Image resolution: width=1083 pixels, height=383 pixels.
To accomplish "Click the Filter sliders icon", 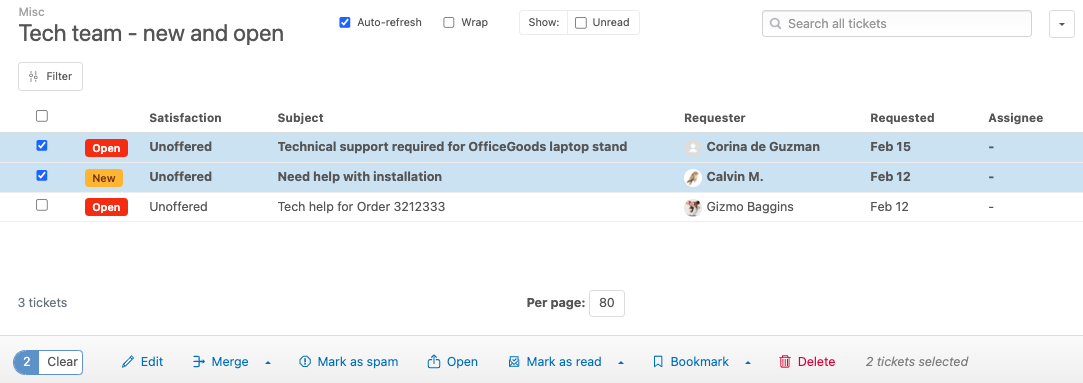I will tap(33, 77).
